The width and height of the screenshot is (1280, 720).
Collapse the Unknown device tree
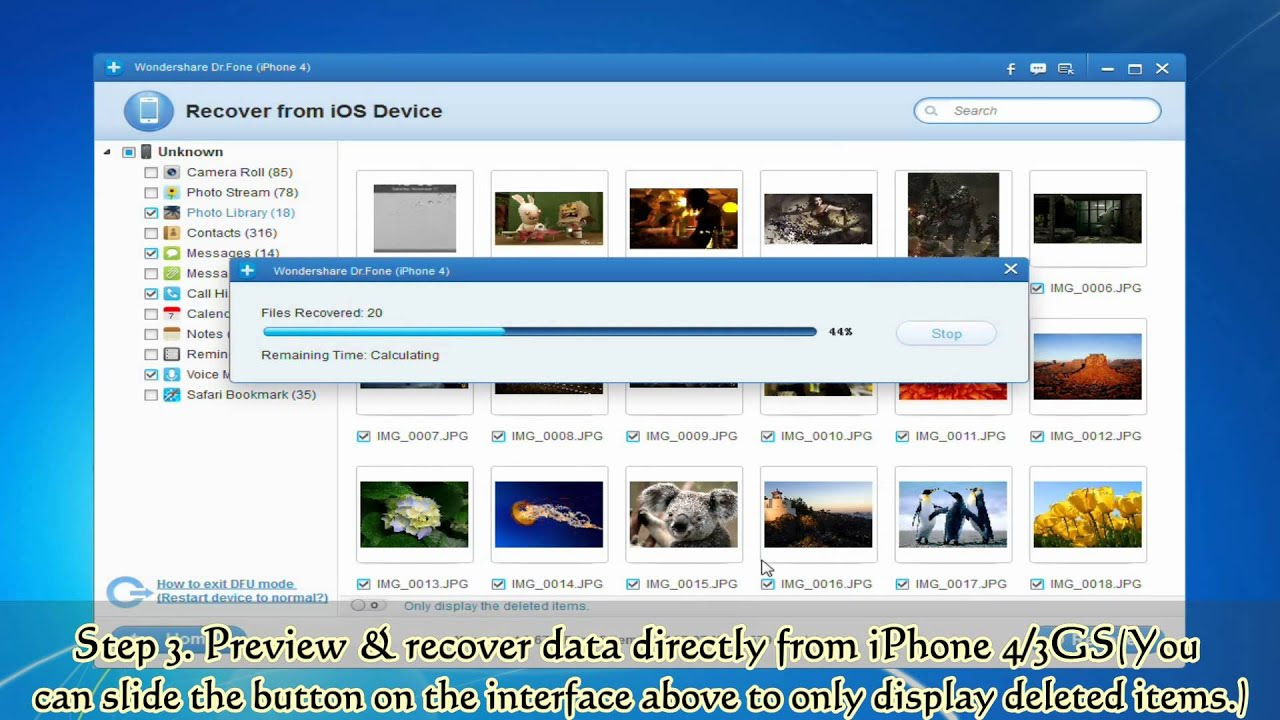tap(107, 152)
